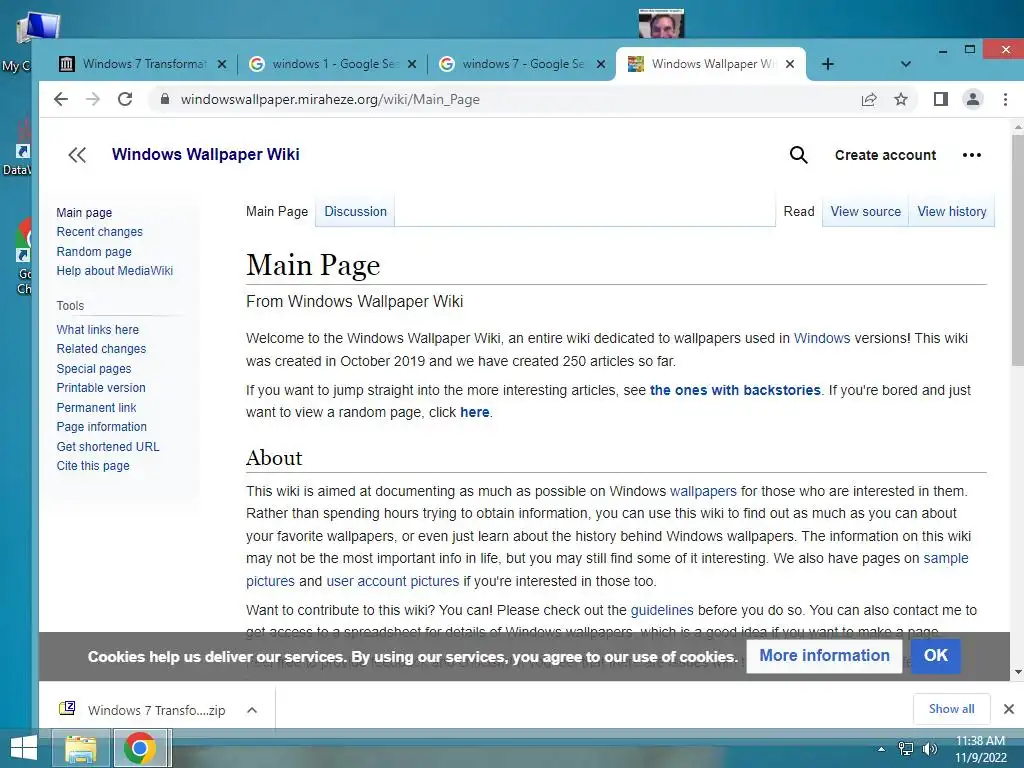Click the Chrome taskbar icon
This screenshot has width=1024, height=768.
tap(140, 748)
